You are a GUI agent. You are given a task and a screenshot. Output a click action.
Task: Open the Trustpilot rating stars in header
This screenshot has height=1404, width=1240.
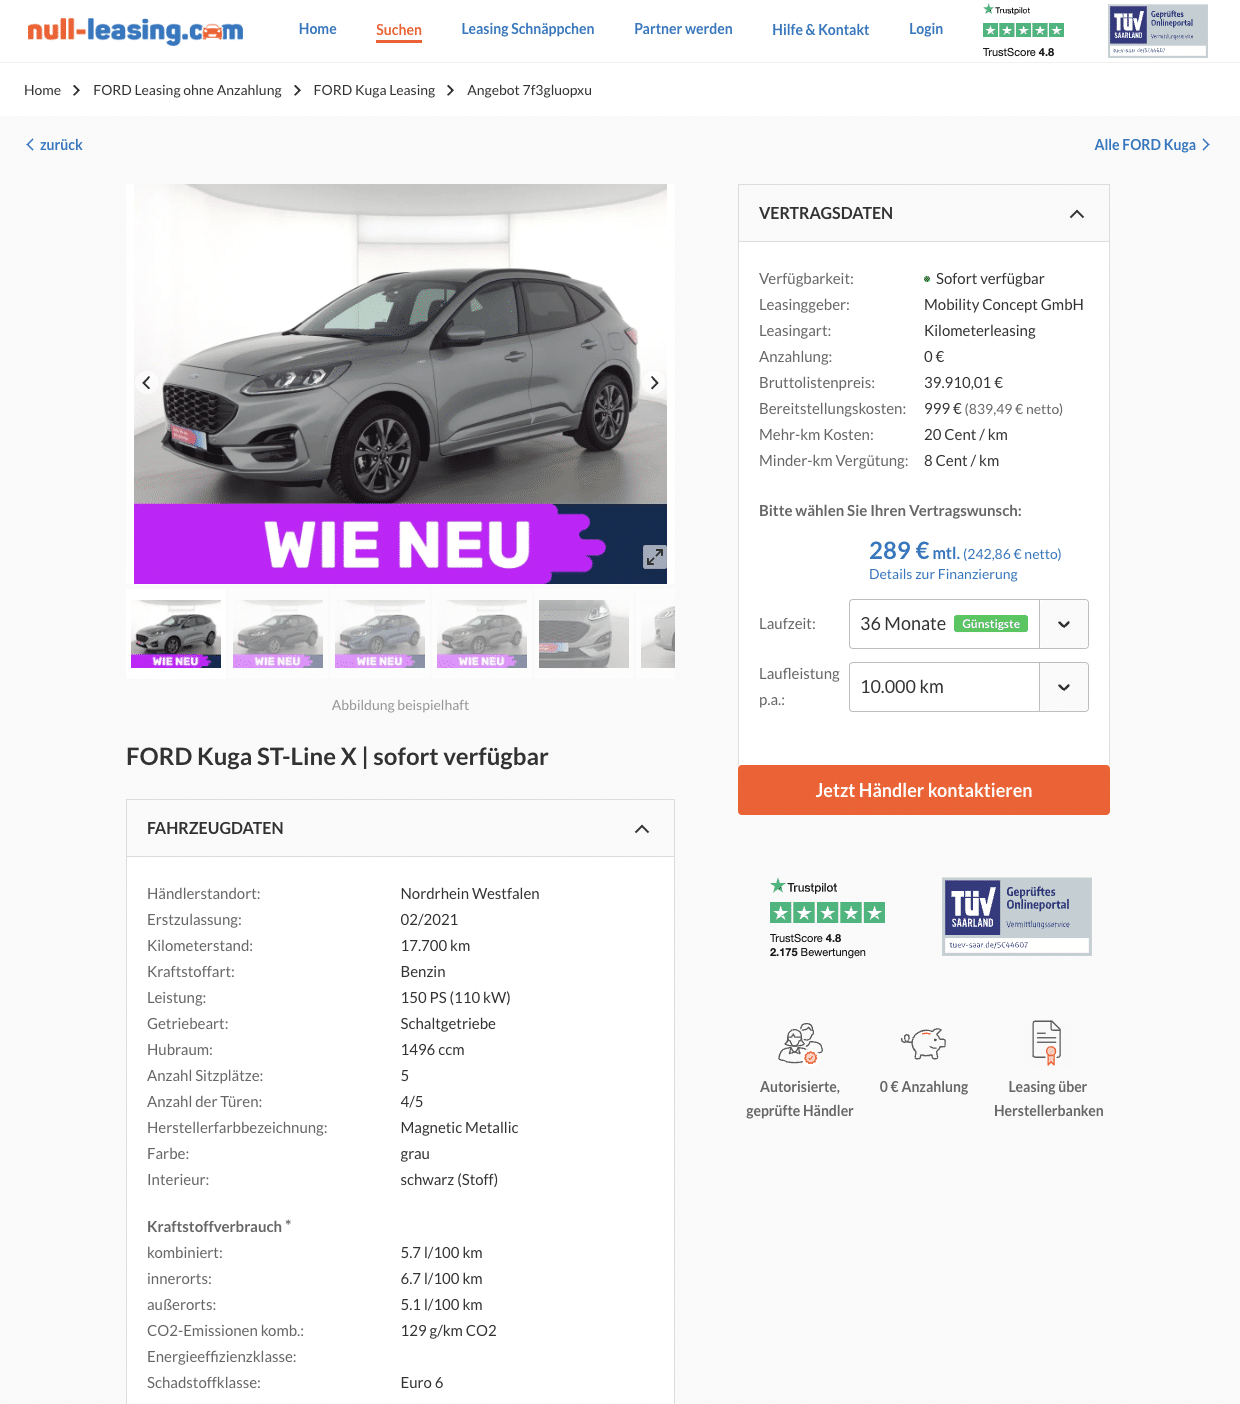click(x=1023, y=30)
